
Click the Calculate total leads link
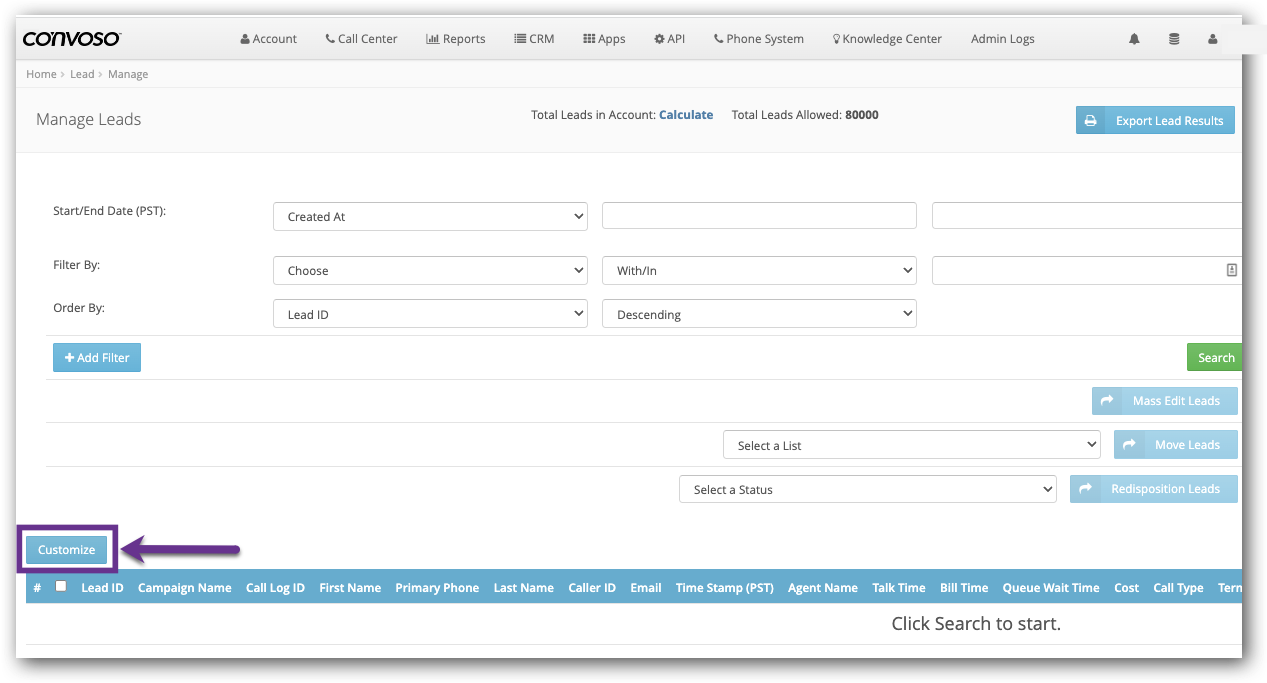point(686,115)
